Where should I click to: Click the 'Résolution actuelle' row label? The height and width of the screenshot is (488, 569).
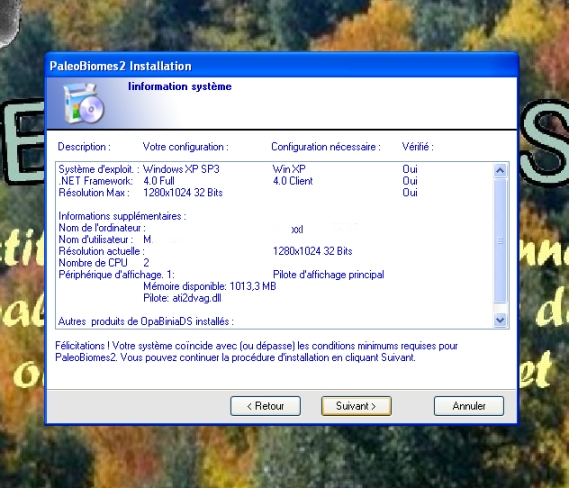(x=101, y=251)
